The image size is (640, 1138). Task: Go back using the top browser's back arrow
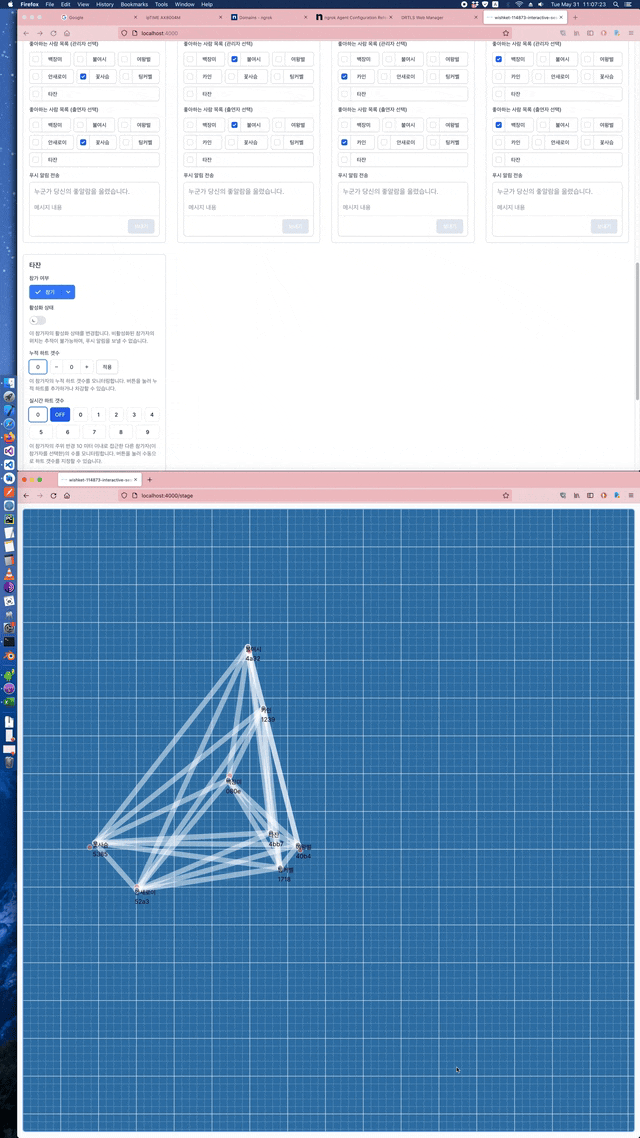point(26,33)
